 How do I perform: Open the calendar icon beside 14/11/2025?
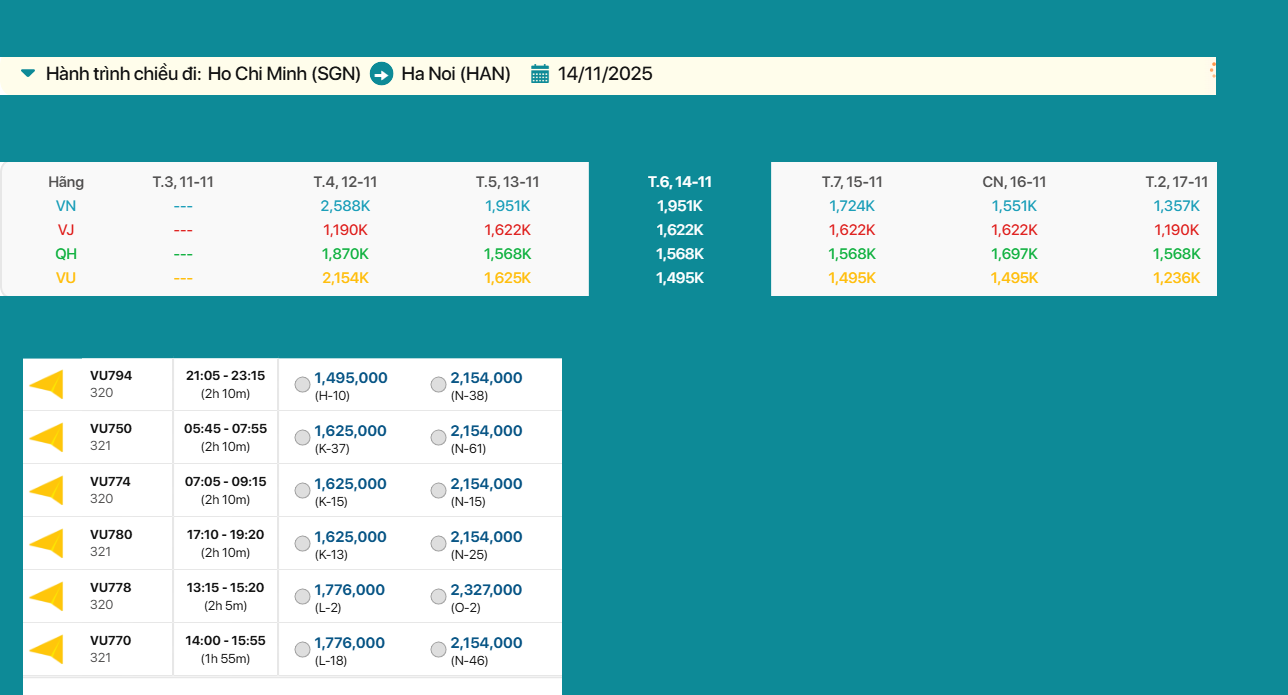[x=540, y=74]
